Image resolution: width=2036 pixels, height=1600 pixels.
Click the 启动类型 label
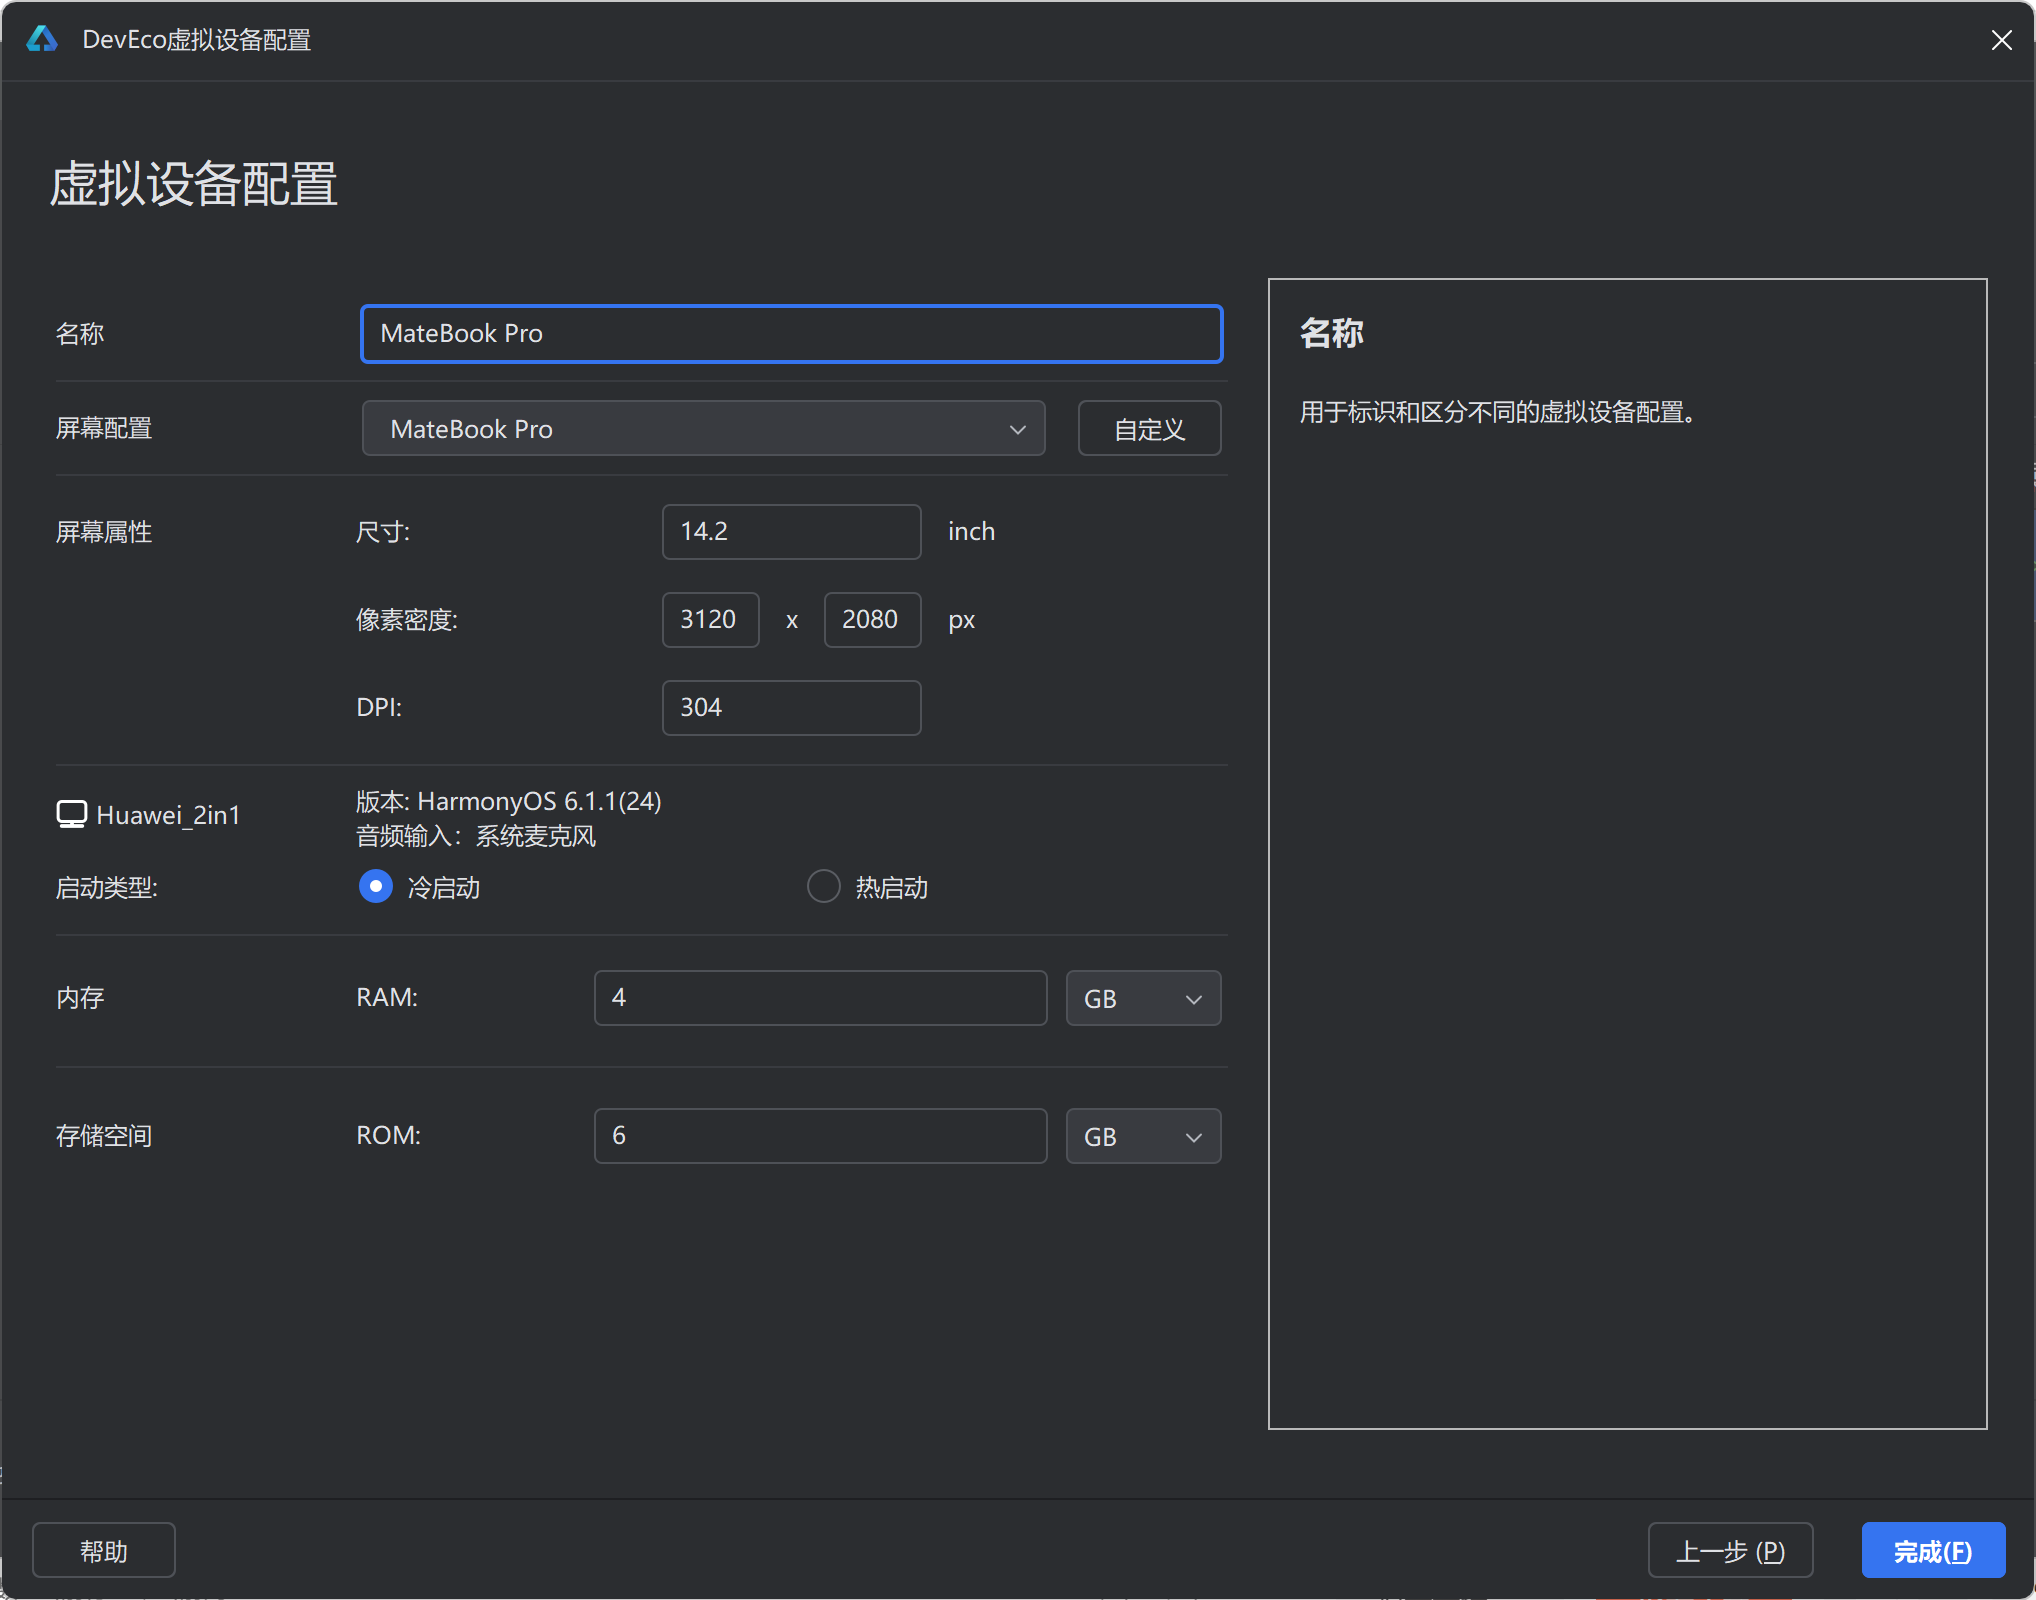tap(107, 888)
